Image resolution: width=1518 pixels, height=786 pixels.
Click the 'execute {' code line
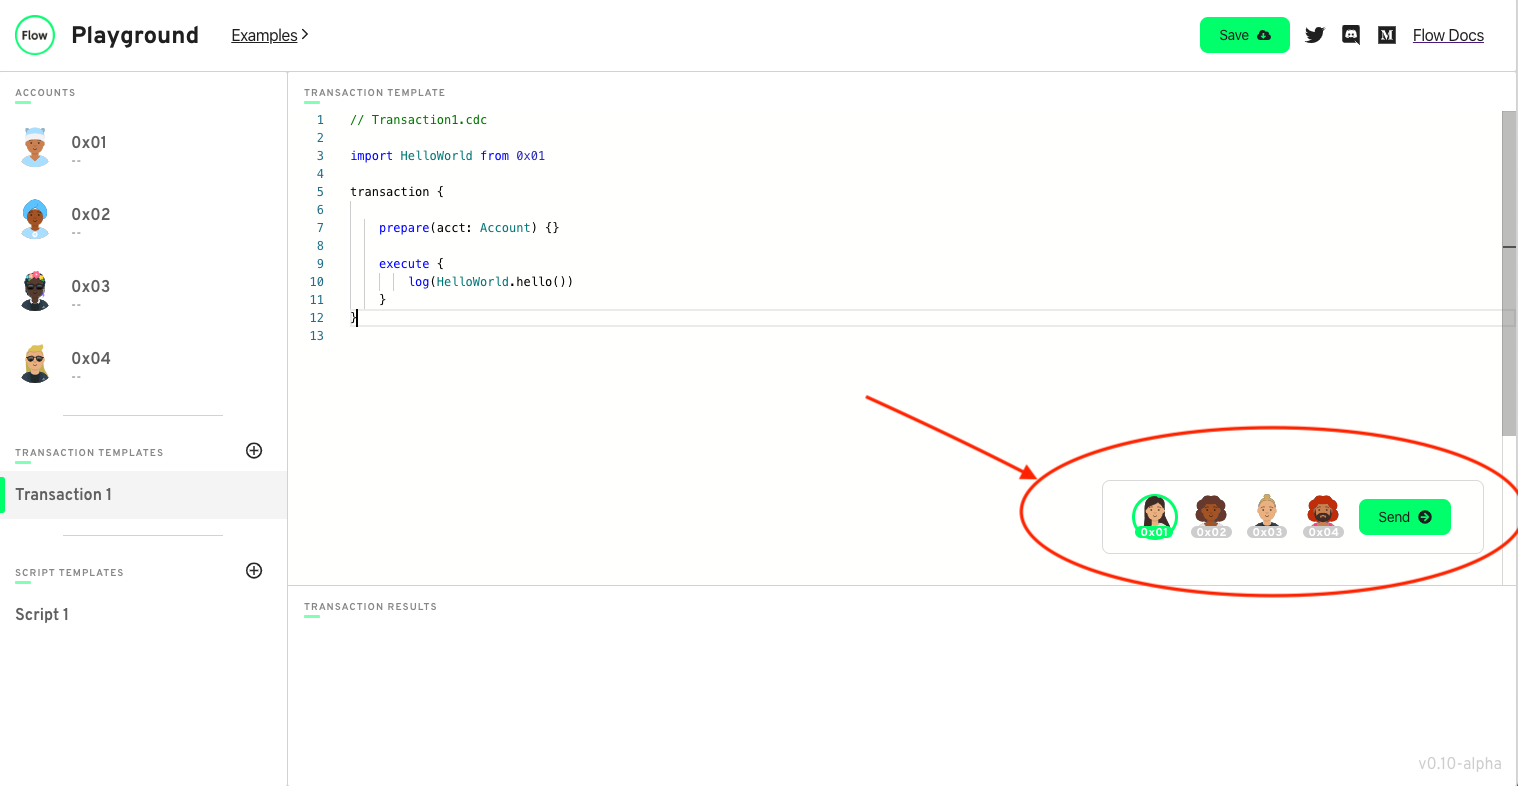411,264
